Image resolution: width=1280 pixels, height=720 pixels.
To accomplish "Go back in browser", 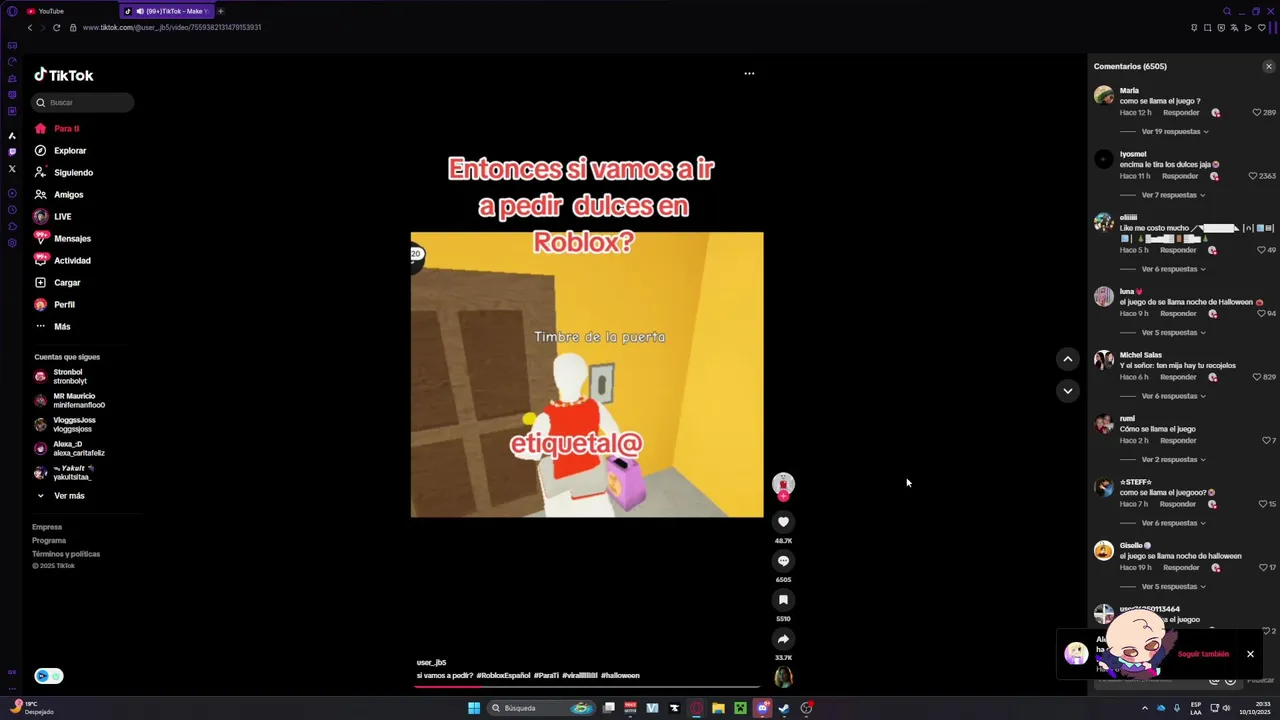I will pos(30,28).
